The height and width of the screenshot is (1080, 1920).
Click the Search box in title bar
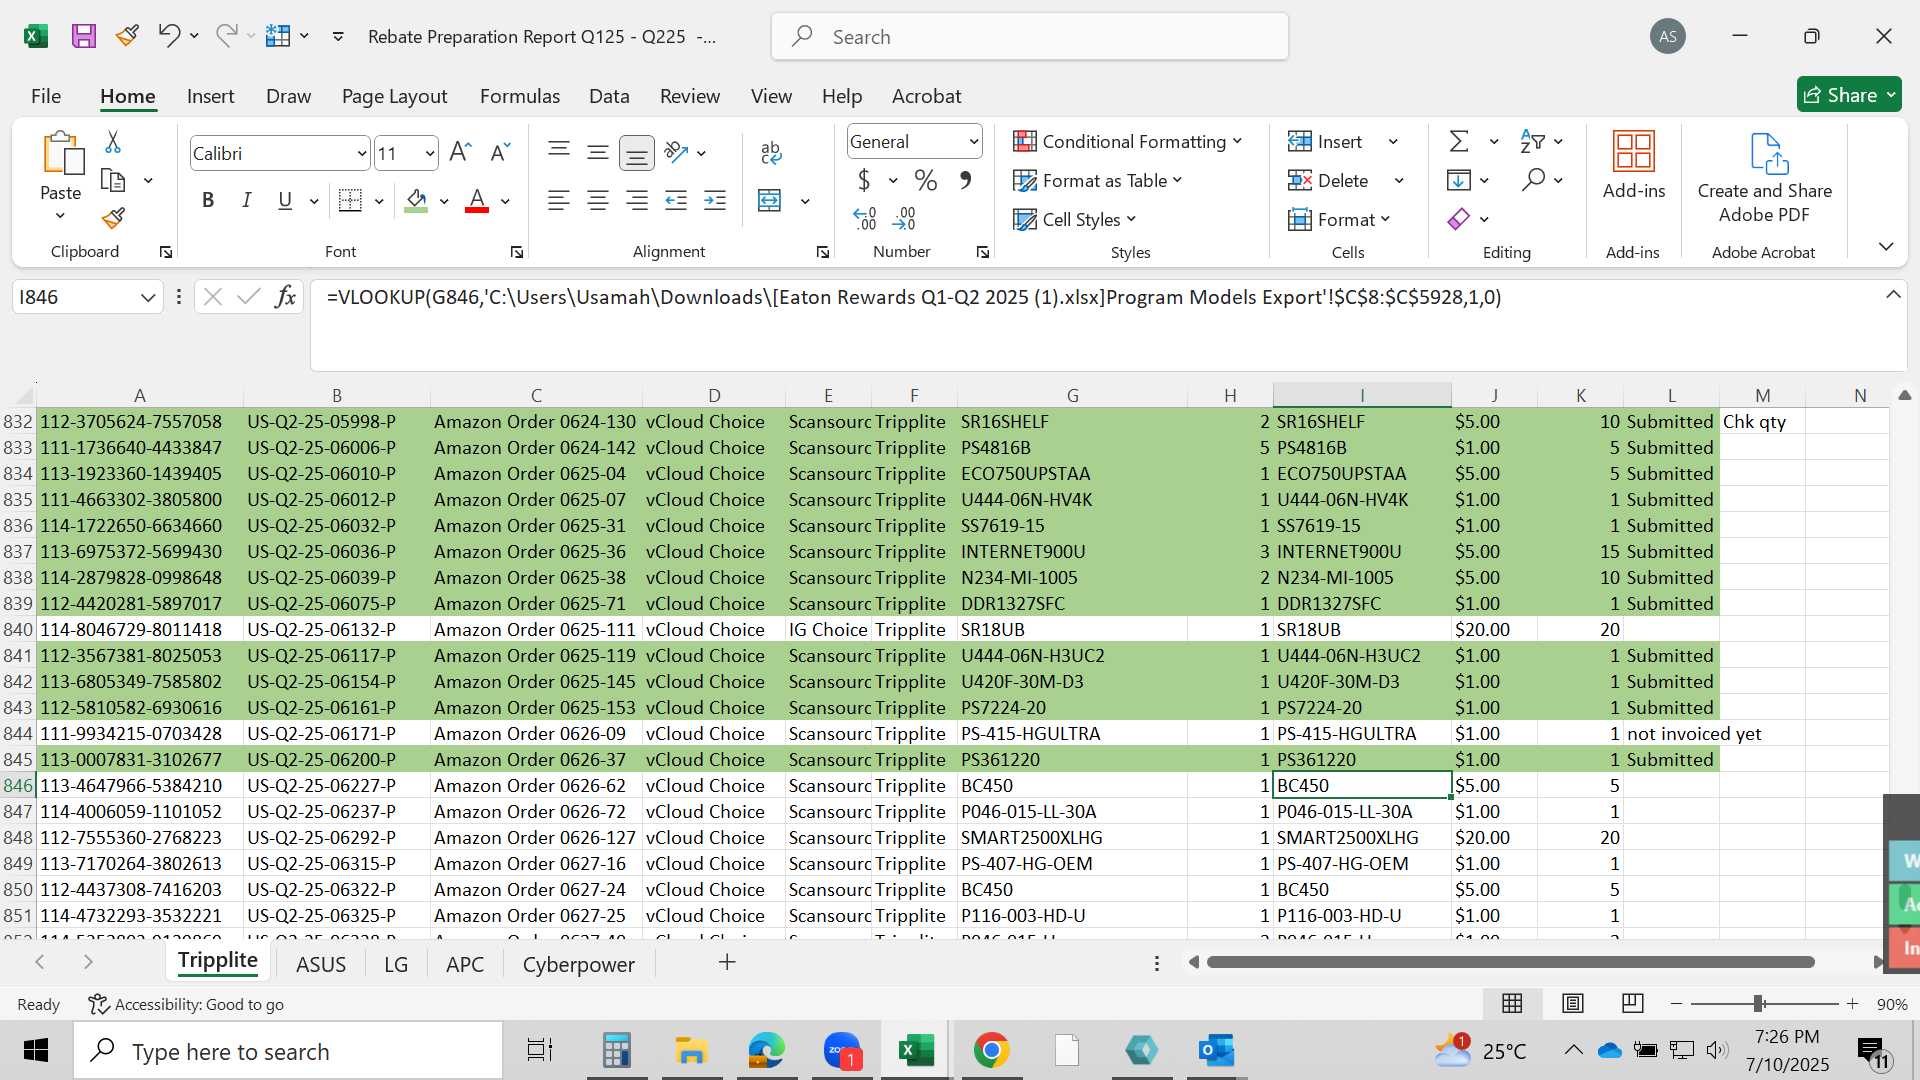coord(1029,37)
